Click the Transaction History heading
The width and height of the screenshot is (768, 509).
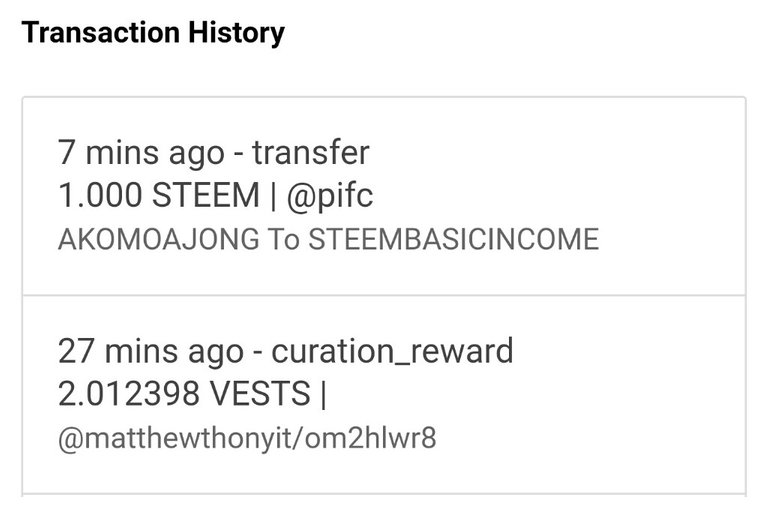(153, 33)
